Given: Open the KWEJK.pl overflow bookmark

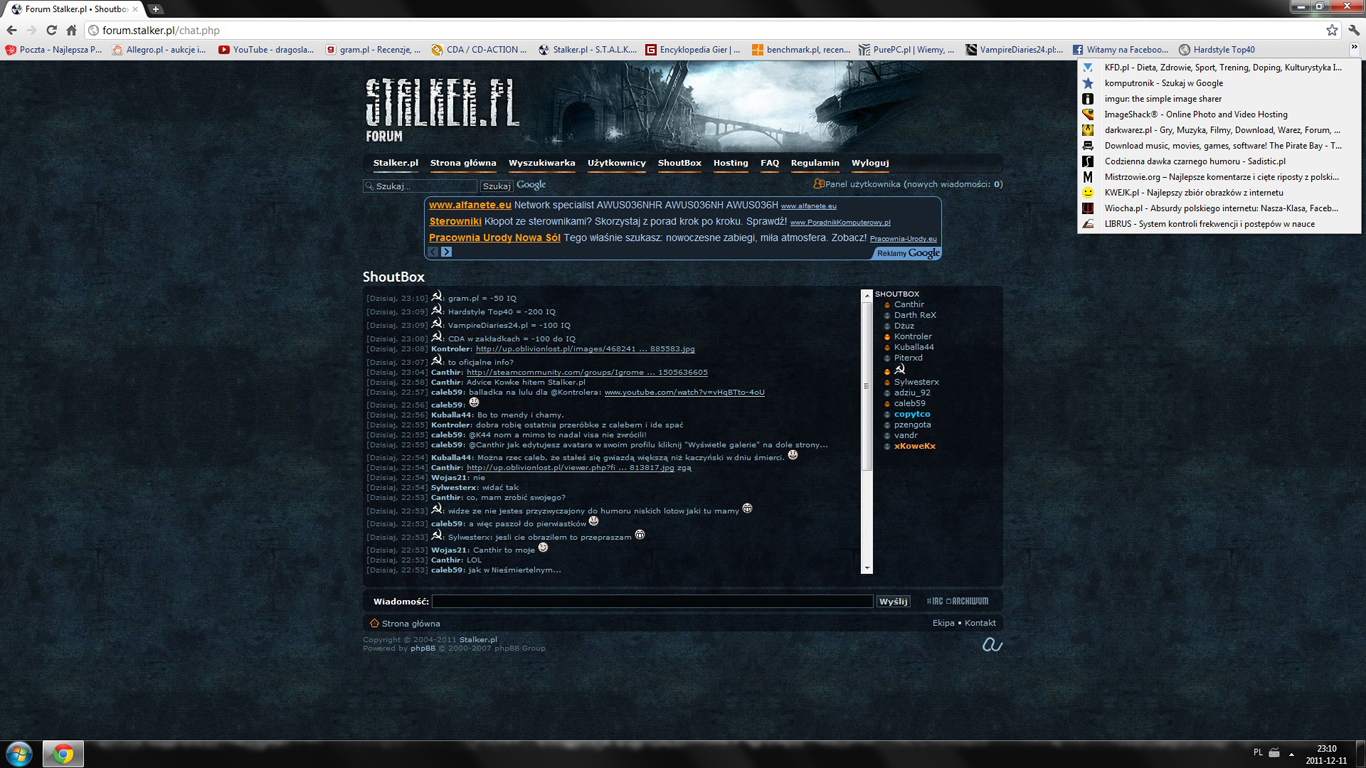Looking at the screenshot, I should [x=1218, y=193].
